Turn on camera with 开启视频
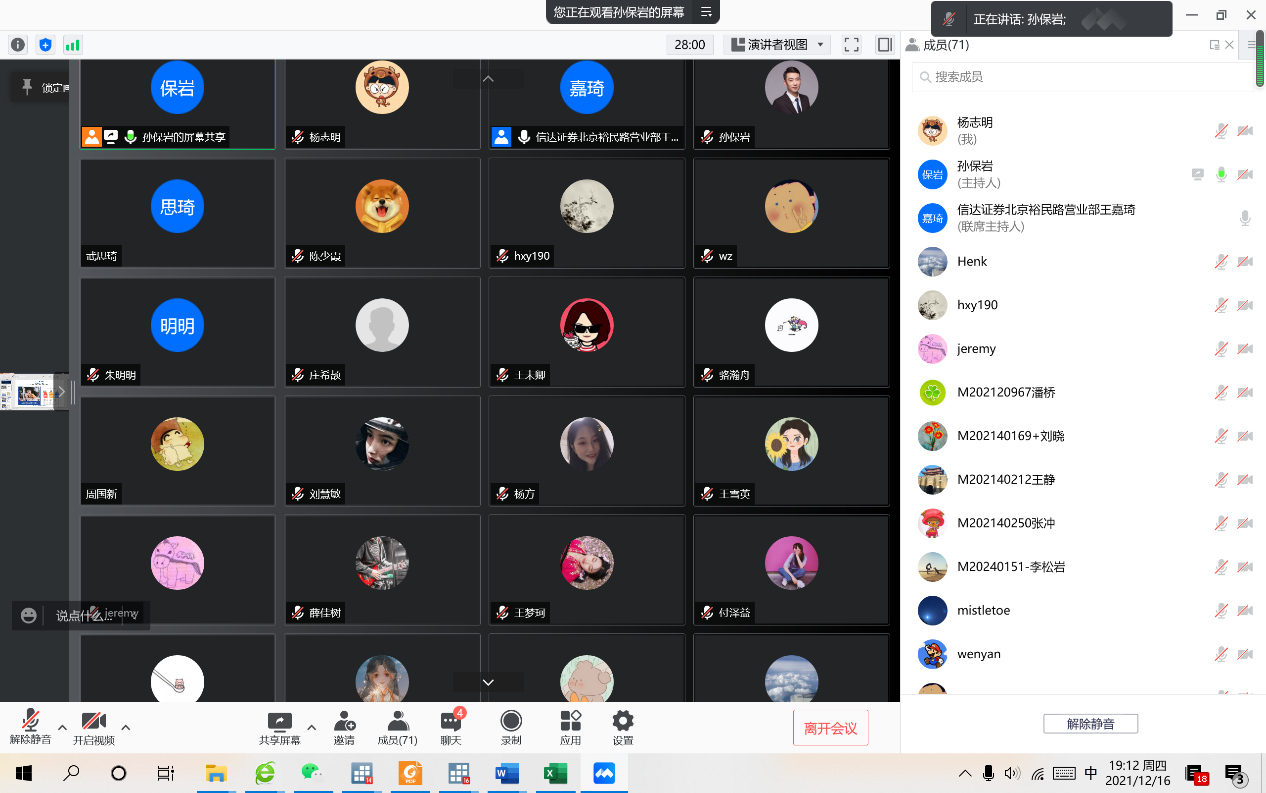The width and height of the screenshot is (1266, 793). pos(93,722)
